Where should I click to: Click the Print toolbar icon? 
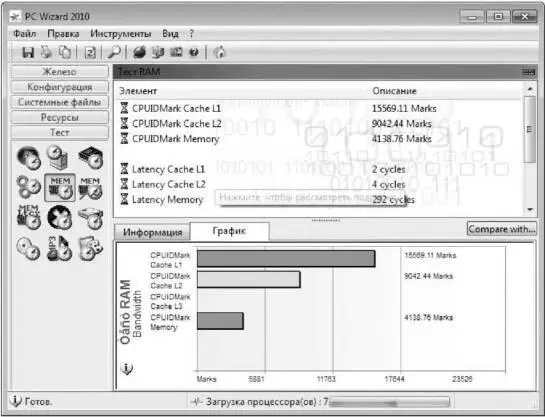pyautogui.click(x=46, y=52)
